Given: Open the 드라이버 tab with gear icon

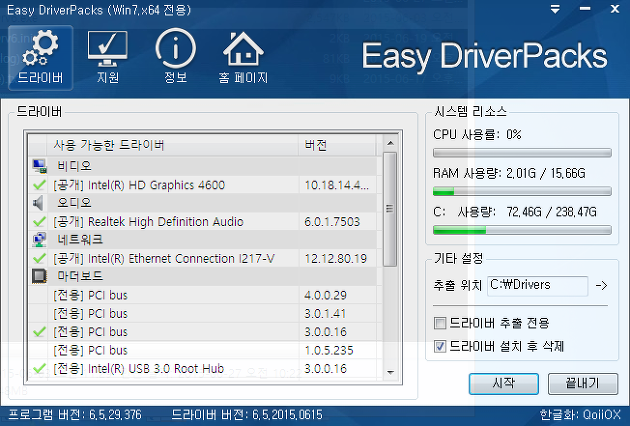Looking at the screenshot, I should [40, 57].
